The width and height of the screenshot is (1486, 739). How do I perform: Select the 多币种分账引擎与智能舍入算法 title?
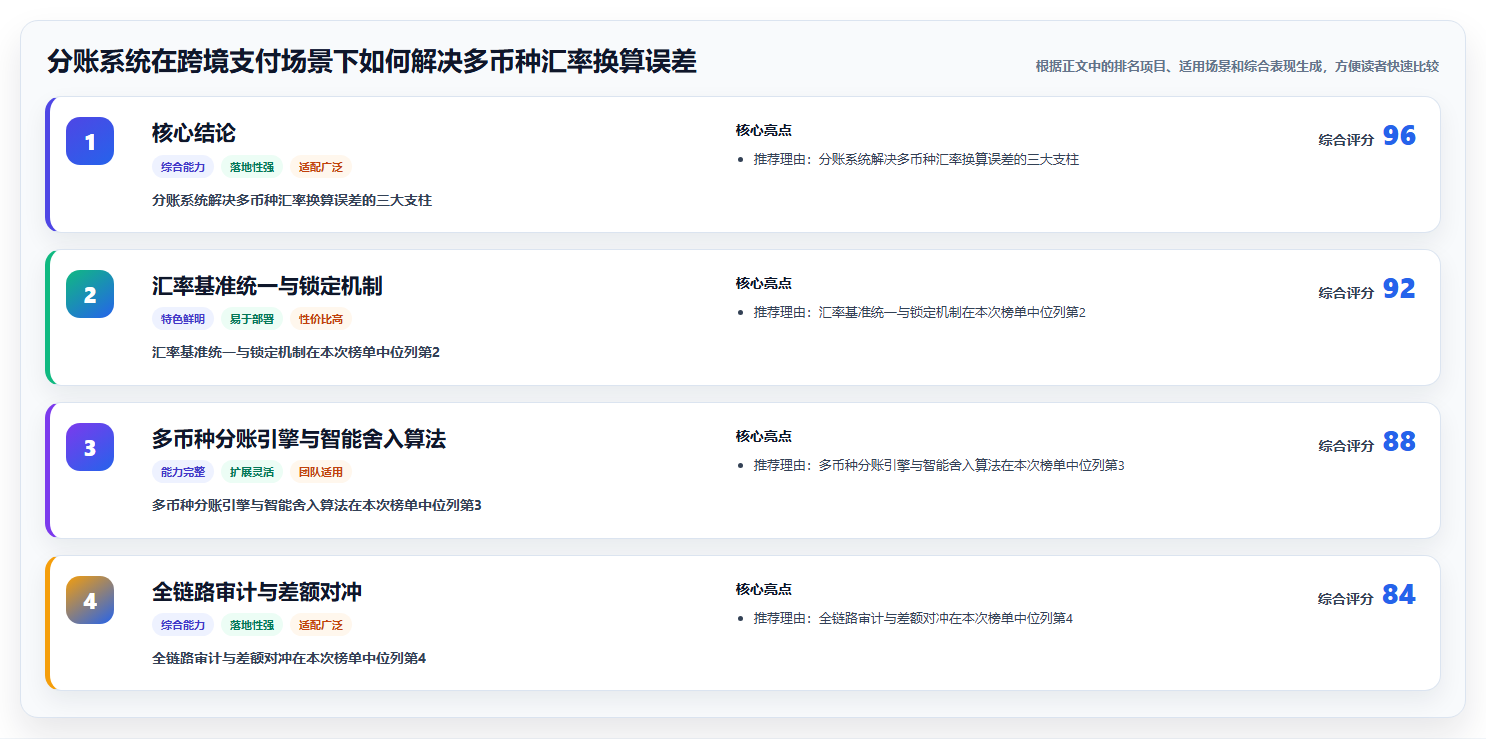pos(299,439)
